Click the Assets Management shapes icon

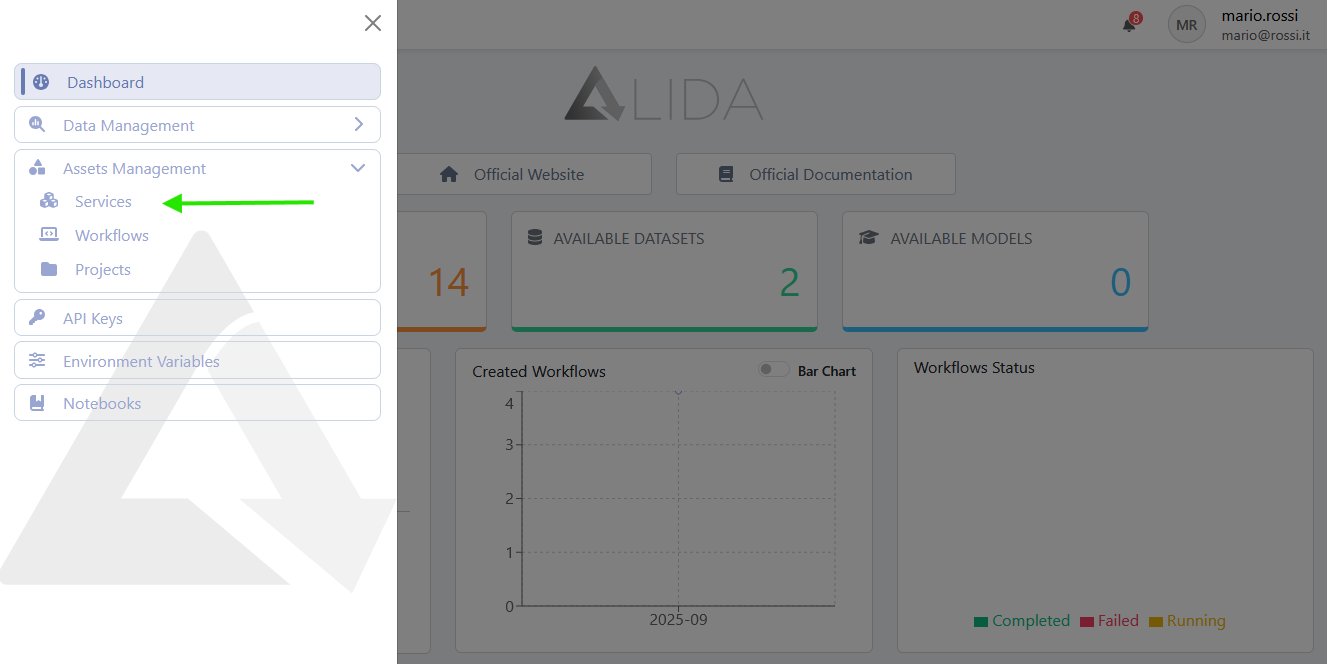coord(37,168)
